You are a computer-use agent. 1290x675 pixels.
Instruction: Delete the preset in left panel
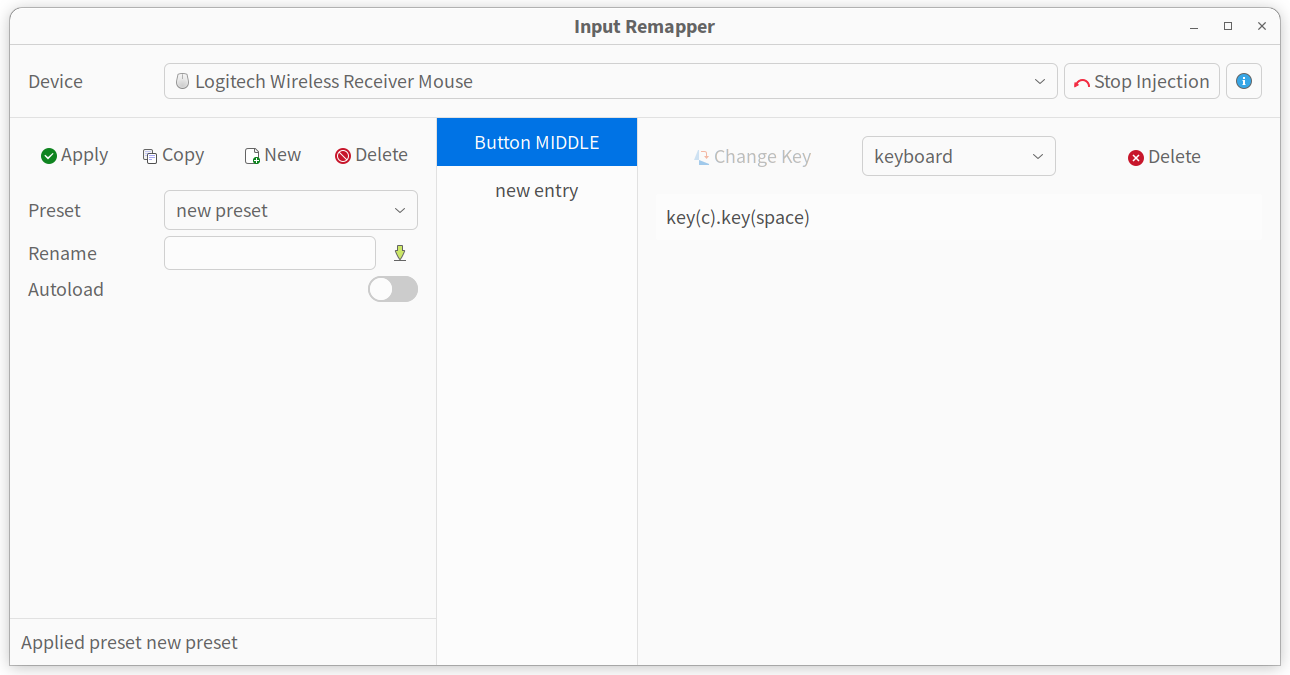click(x=371, y=155)
